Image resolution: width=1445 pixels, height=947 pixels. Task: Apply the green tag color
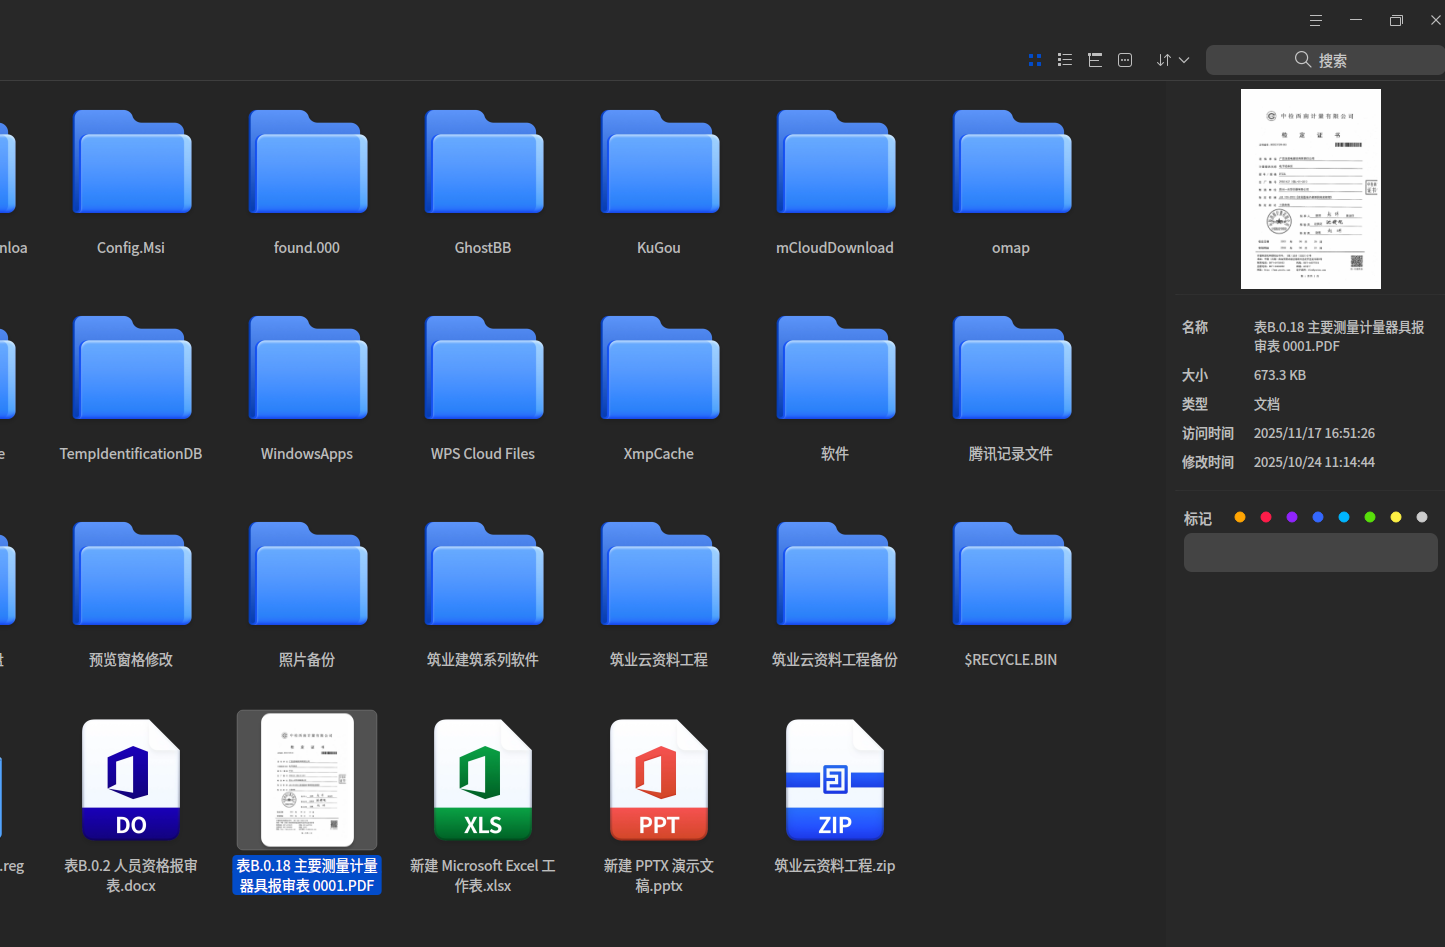tap(1370, 517)
